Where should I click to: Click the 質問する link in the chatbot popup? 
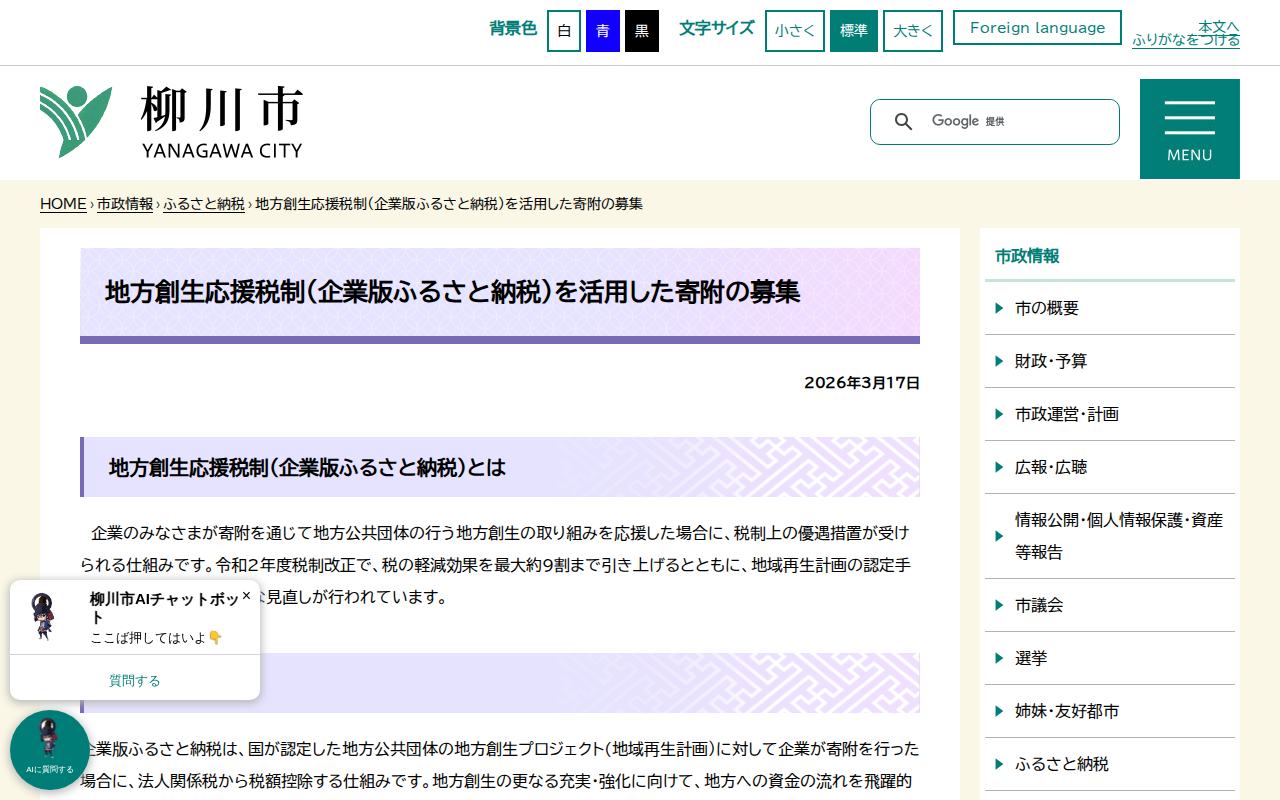tap(133, 679)
